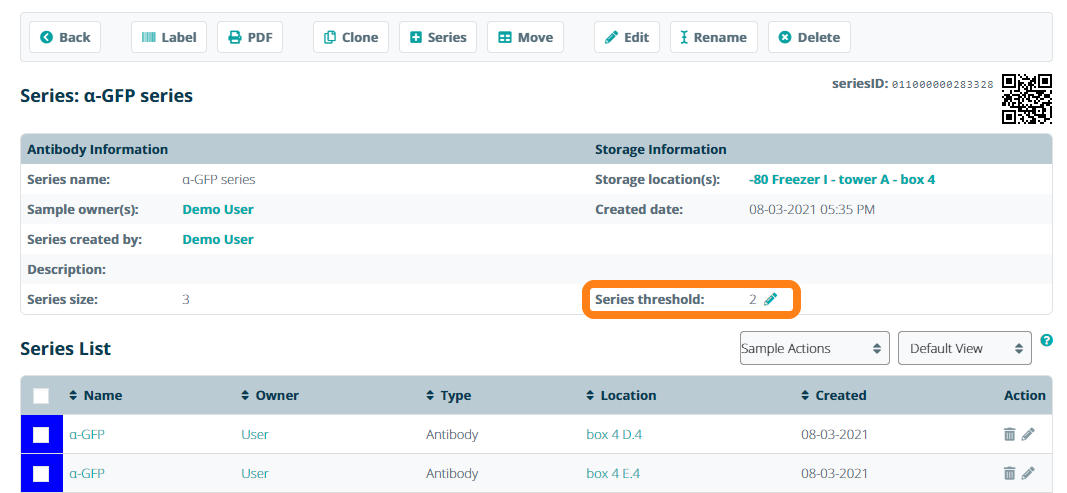Edit the α-GFP sample at box 4 E.4
The height and width of the screenshot is (493, 1067).
[x=1028, y=473]
